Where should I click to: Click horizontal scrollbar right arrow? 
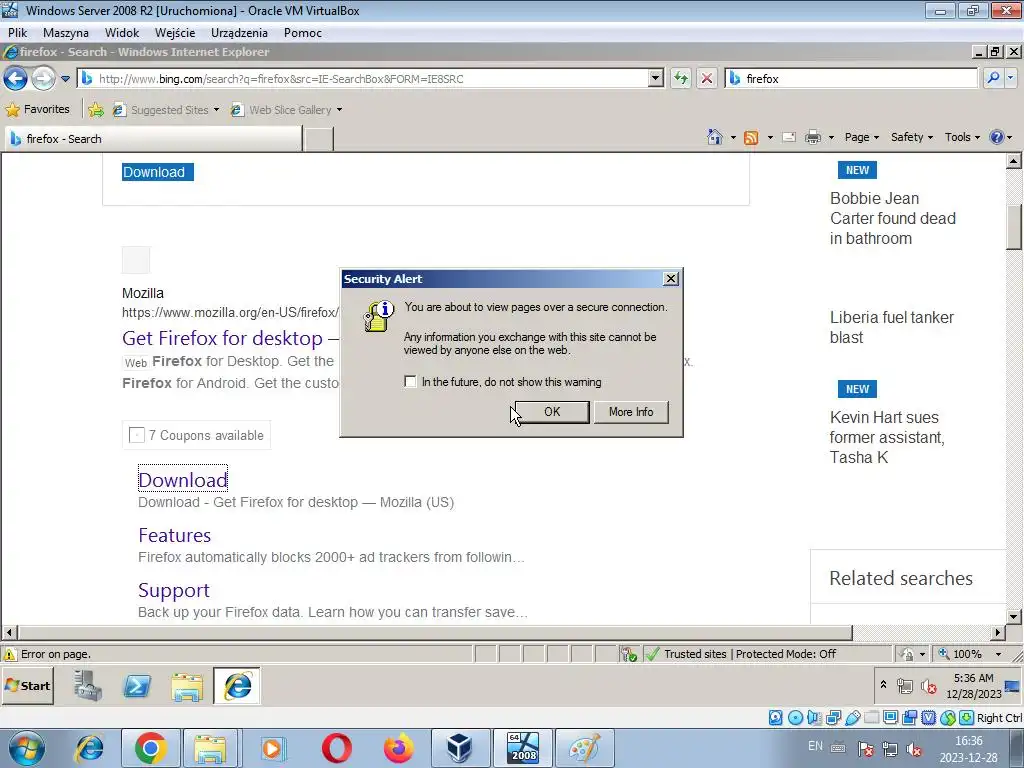click(998, 632)
